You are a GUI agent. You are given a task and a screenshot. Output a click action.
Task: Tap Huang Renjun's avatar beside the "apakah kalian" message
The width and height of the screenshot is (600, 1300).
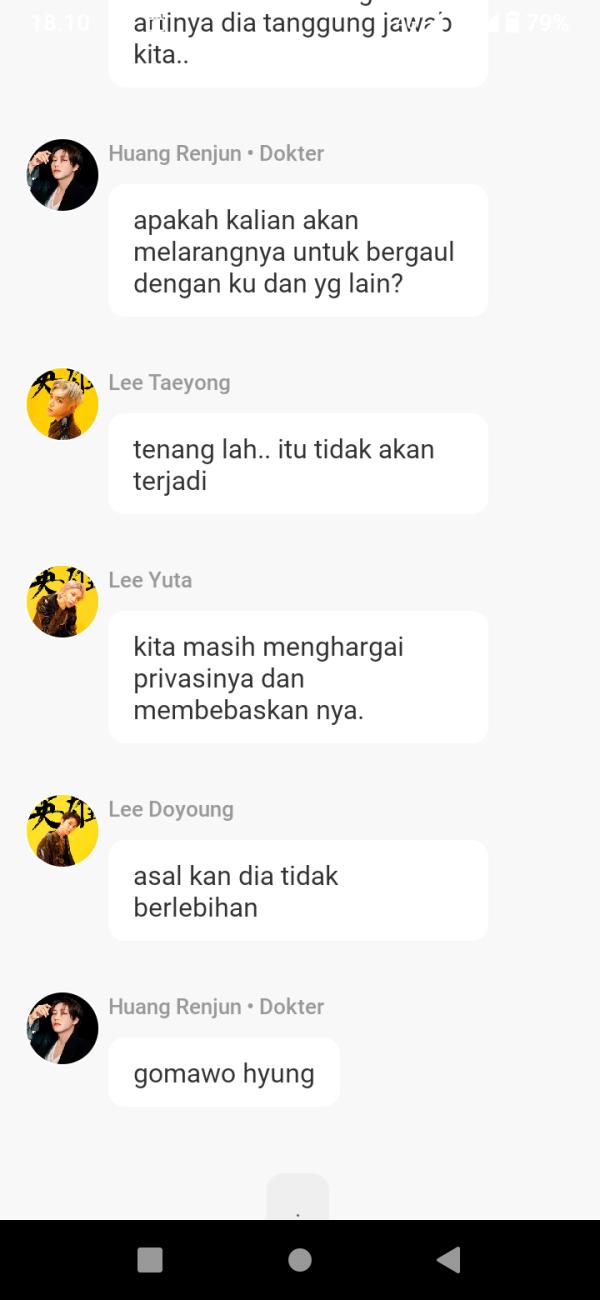[x=62, y=175]
